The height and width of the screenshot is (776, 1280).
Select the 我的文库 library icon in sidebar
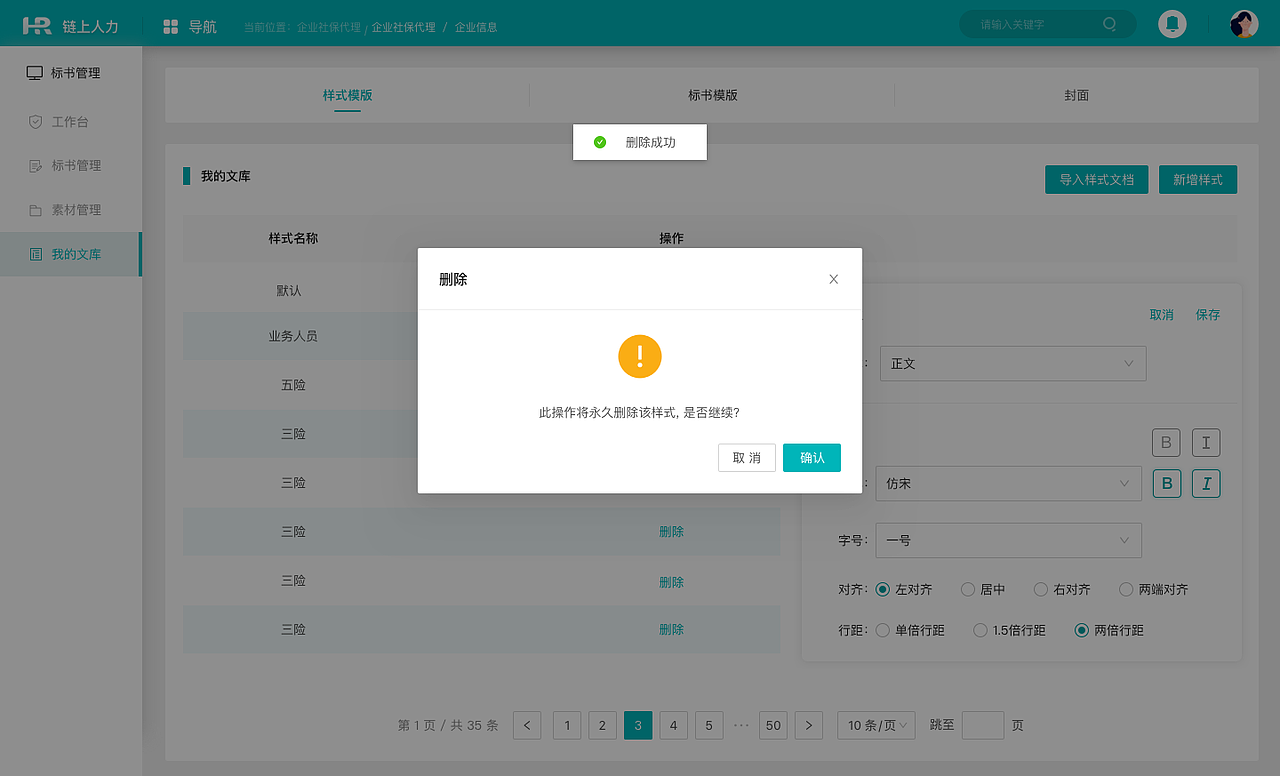34,254
